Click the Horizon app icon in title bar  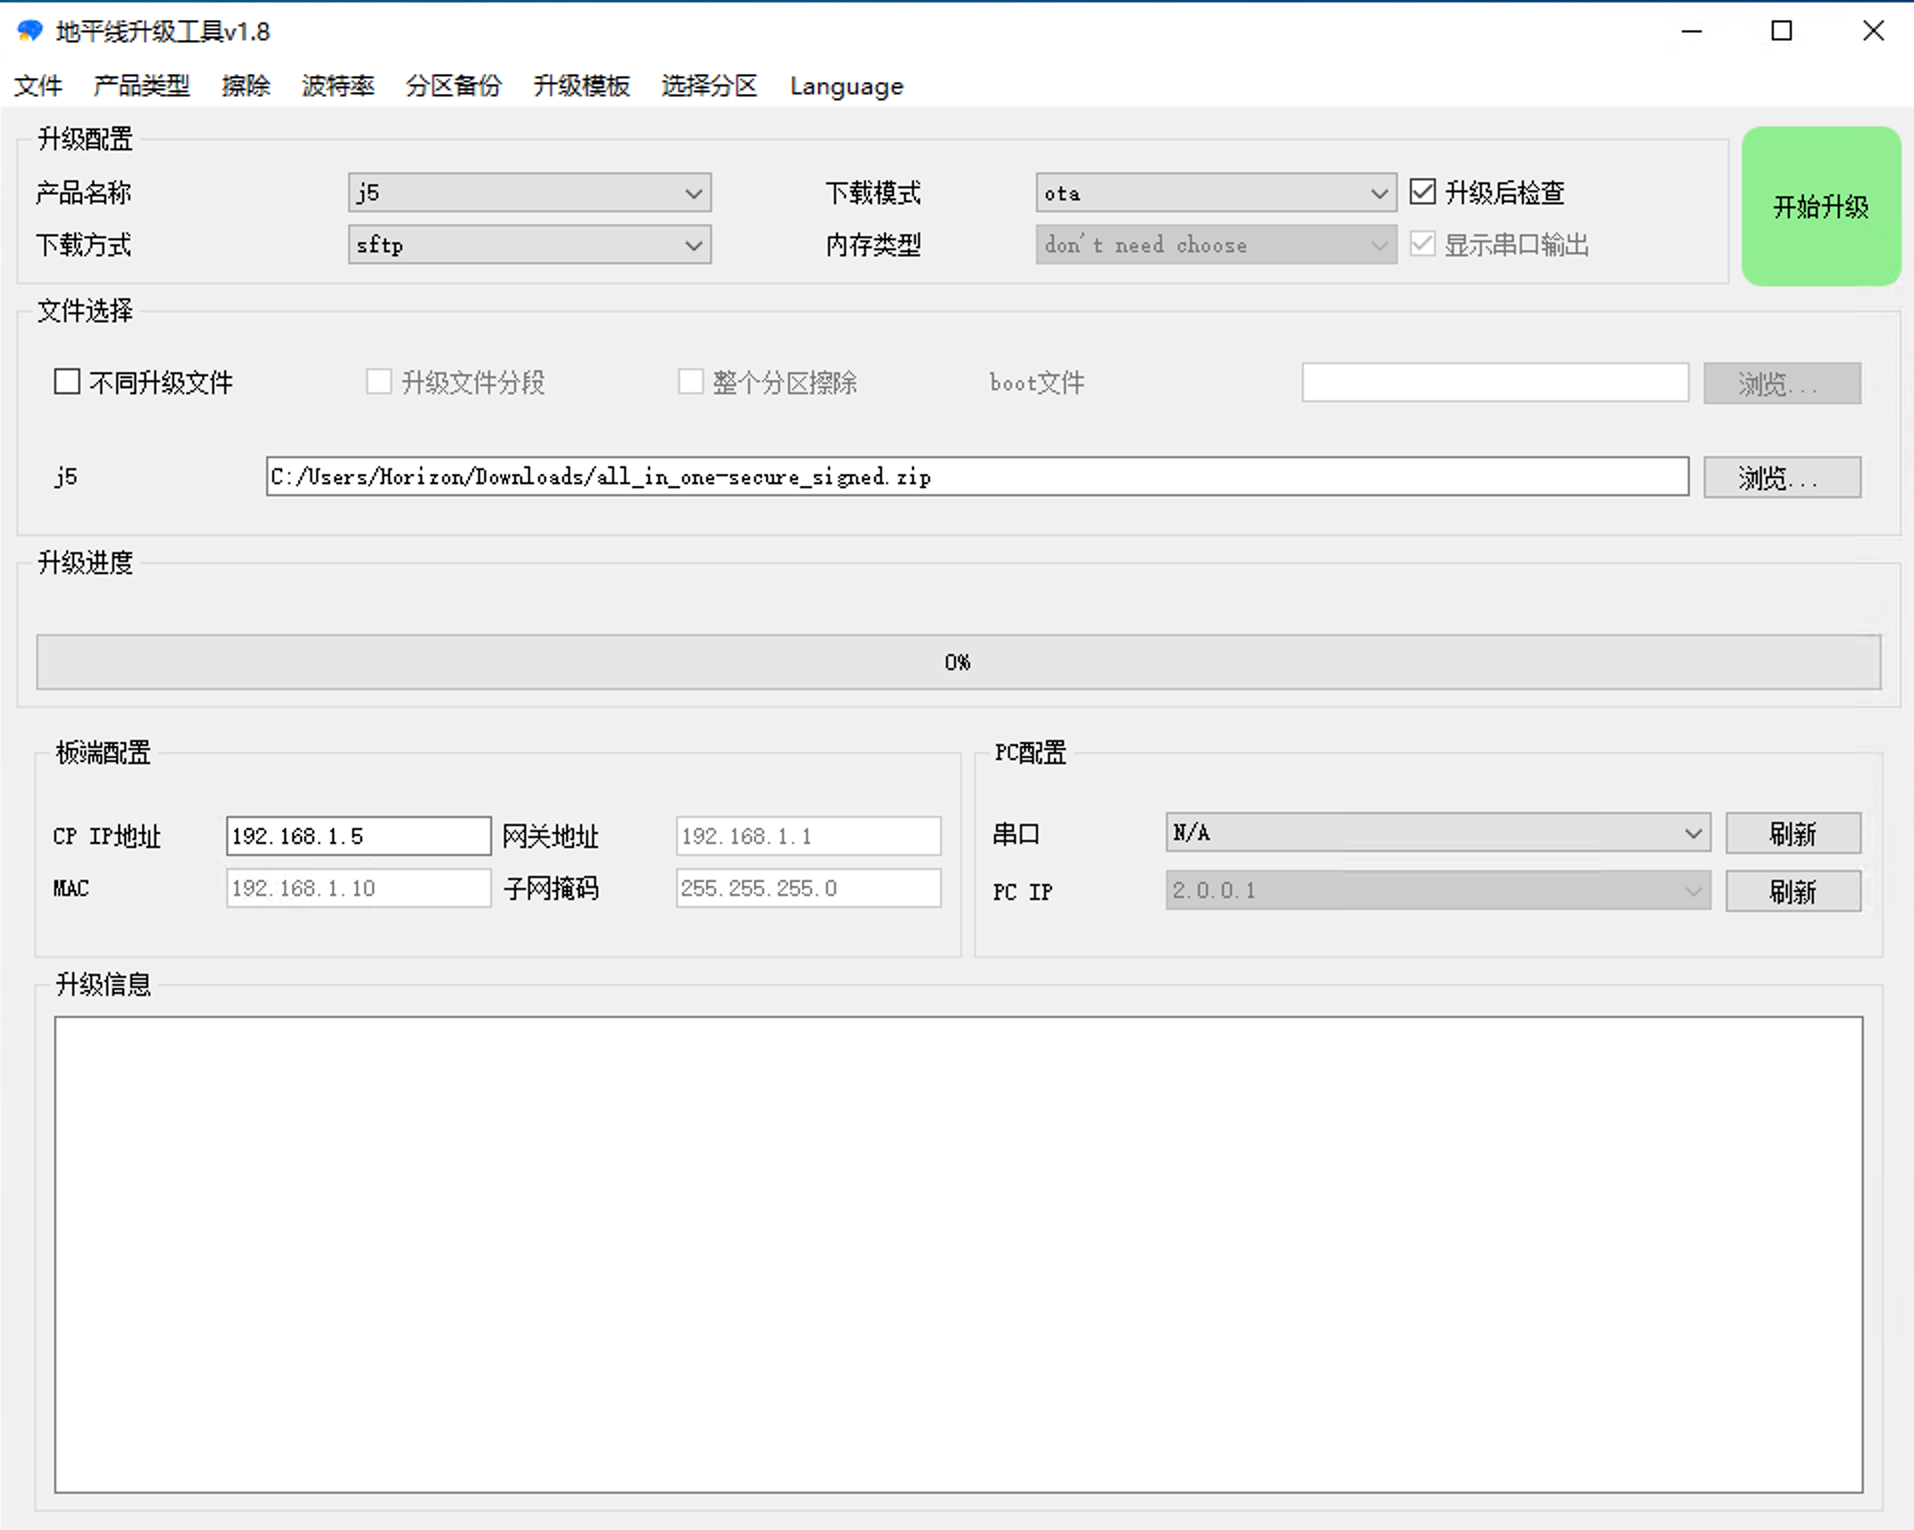[30, 31]
